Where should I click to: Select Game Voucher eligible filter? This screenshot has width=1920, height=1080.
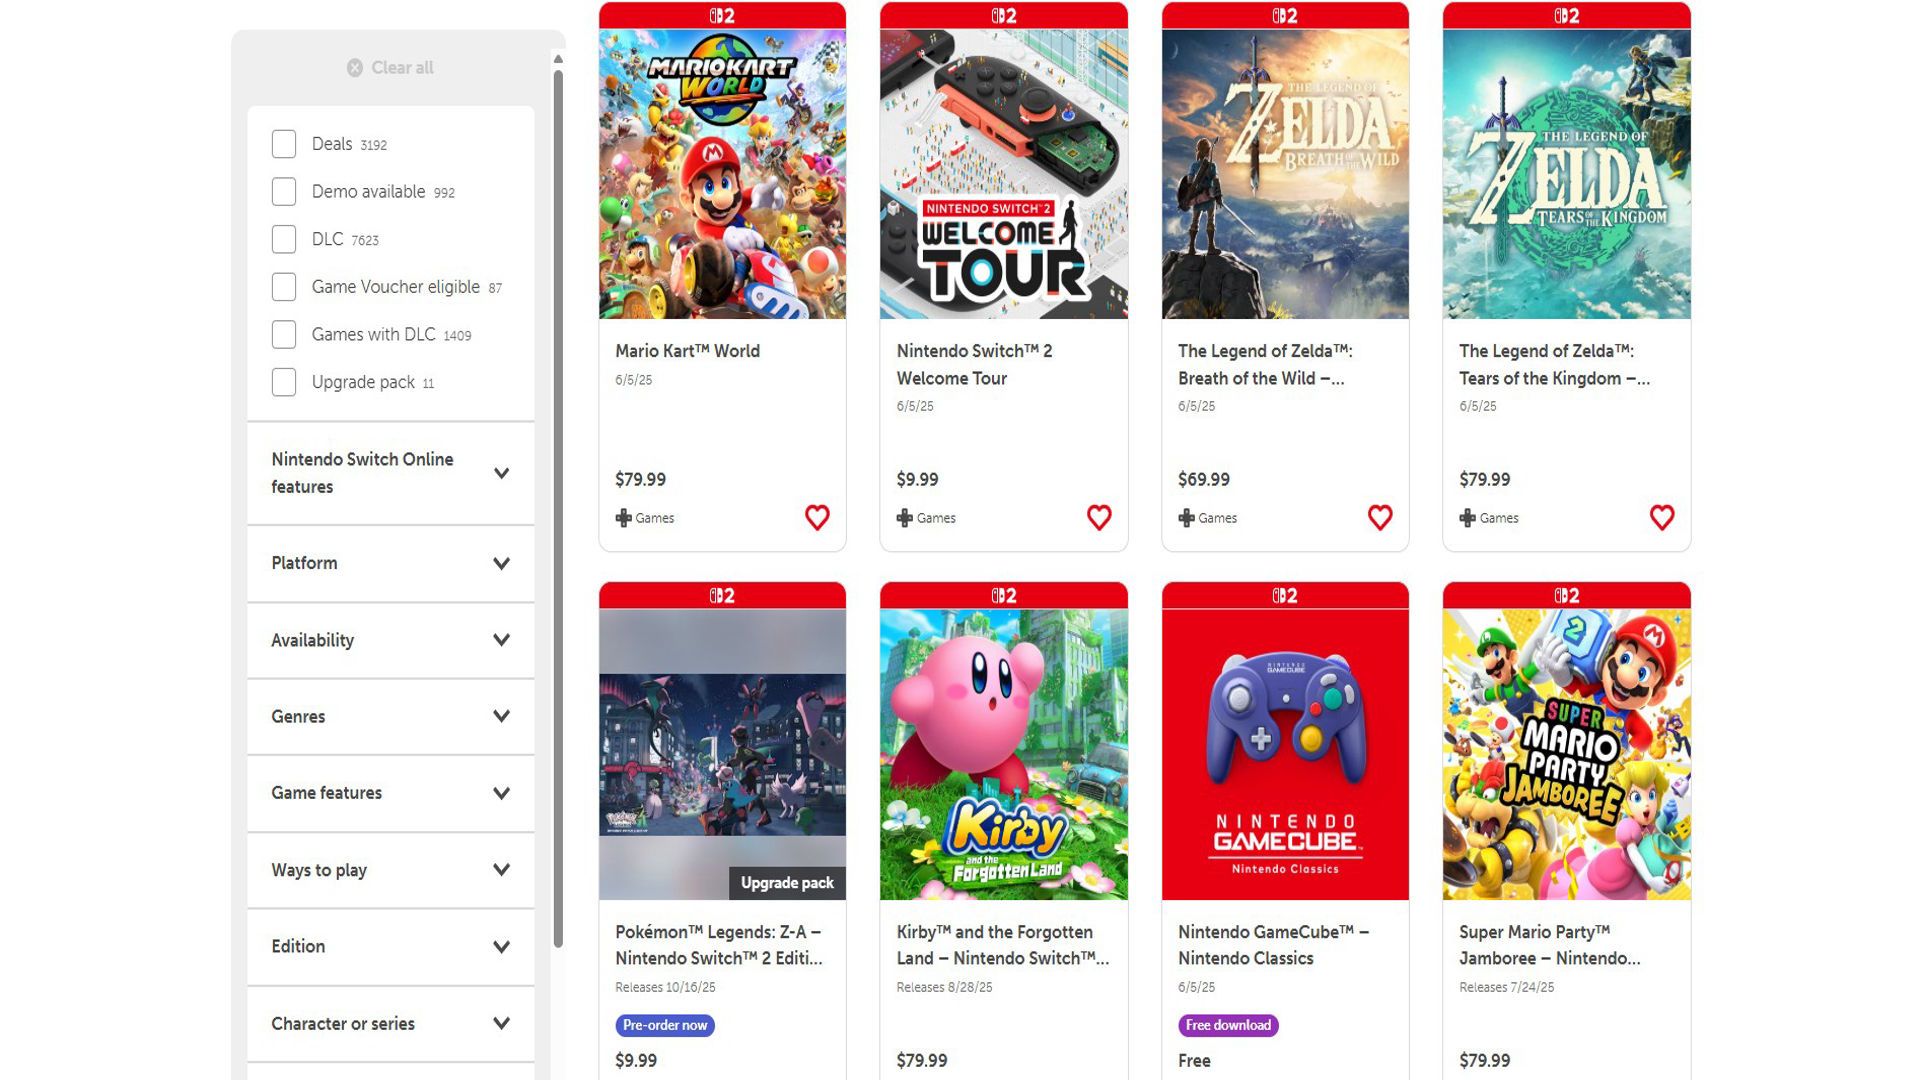[284, 287]
